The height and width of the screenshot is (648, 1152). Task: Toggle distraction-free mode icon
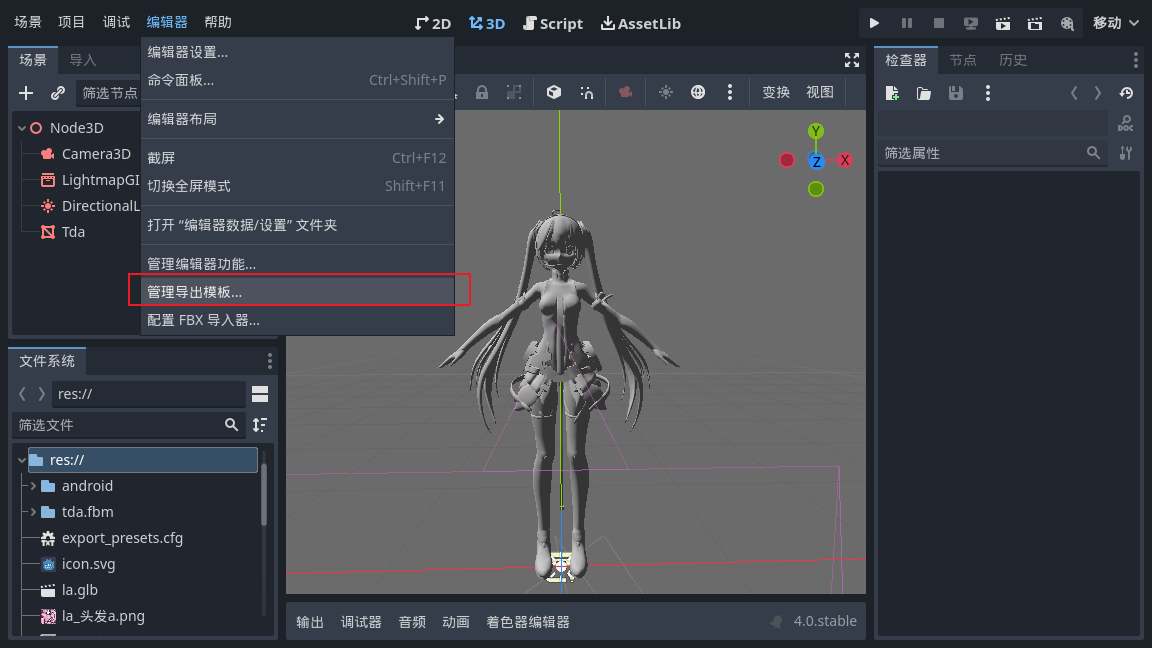coord(852,60)
